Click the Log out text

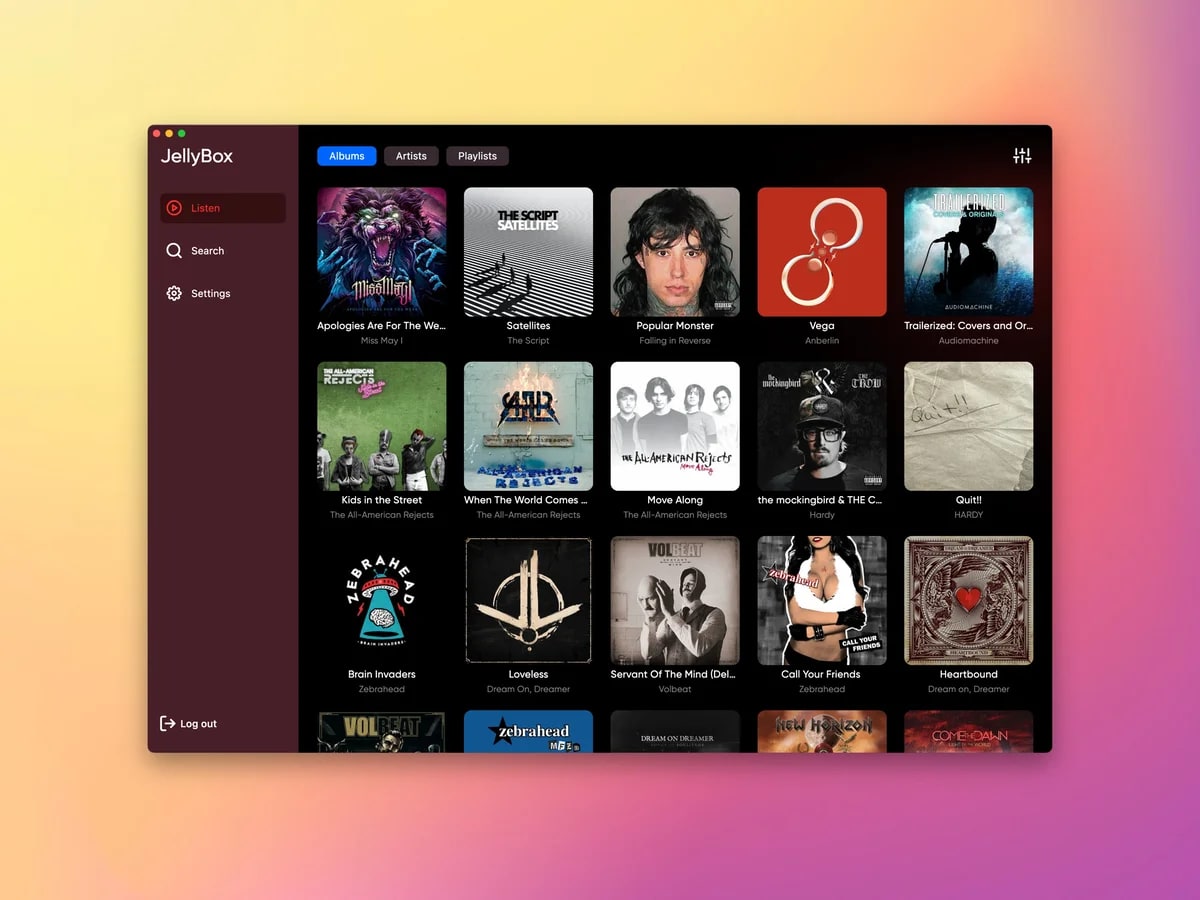(198, 724)
